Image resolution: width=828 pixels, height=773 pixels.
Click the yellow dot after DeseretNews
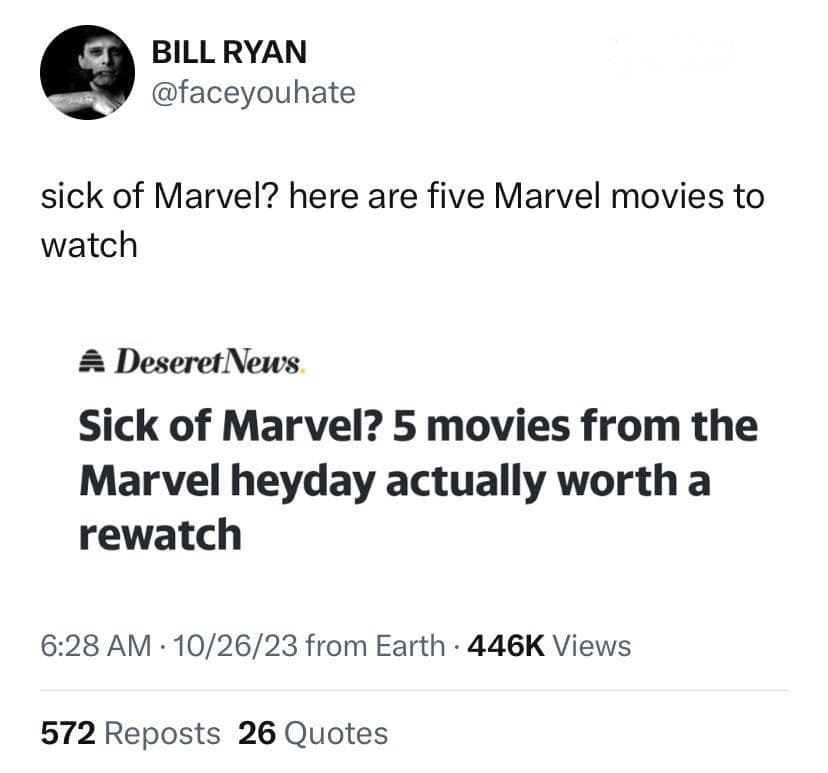coord(303,368)
